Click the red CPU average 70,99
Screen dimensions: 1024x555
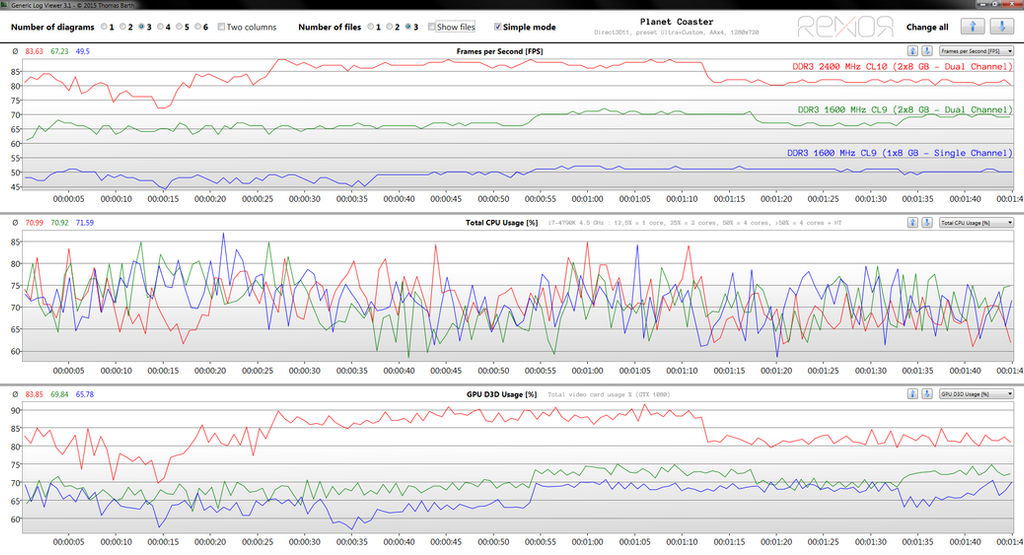coord(34,223)
